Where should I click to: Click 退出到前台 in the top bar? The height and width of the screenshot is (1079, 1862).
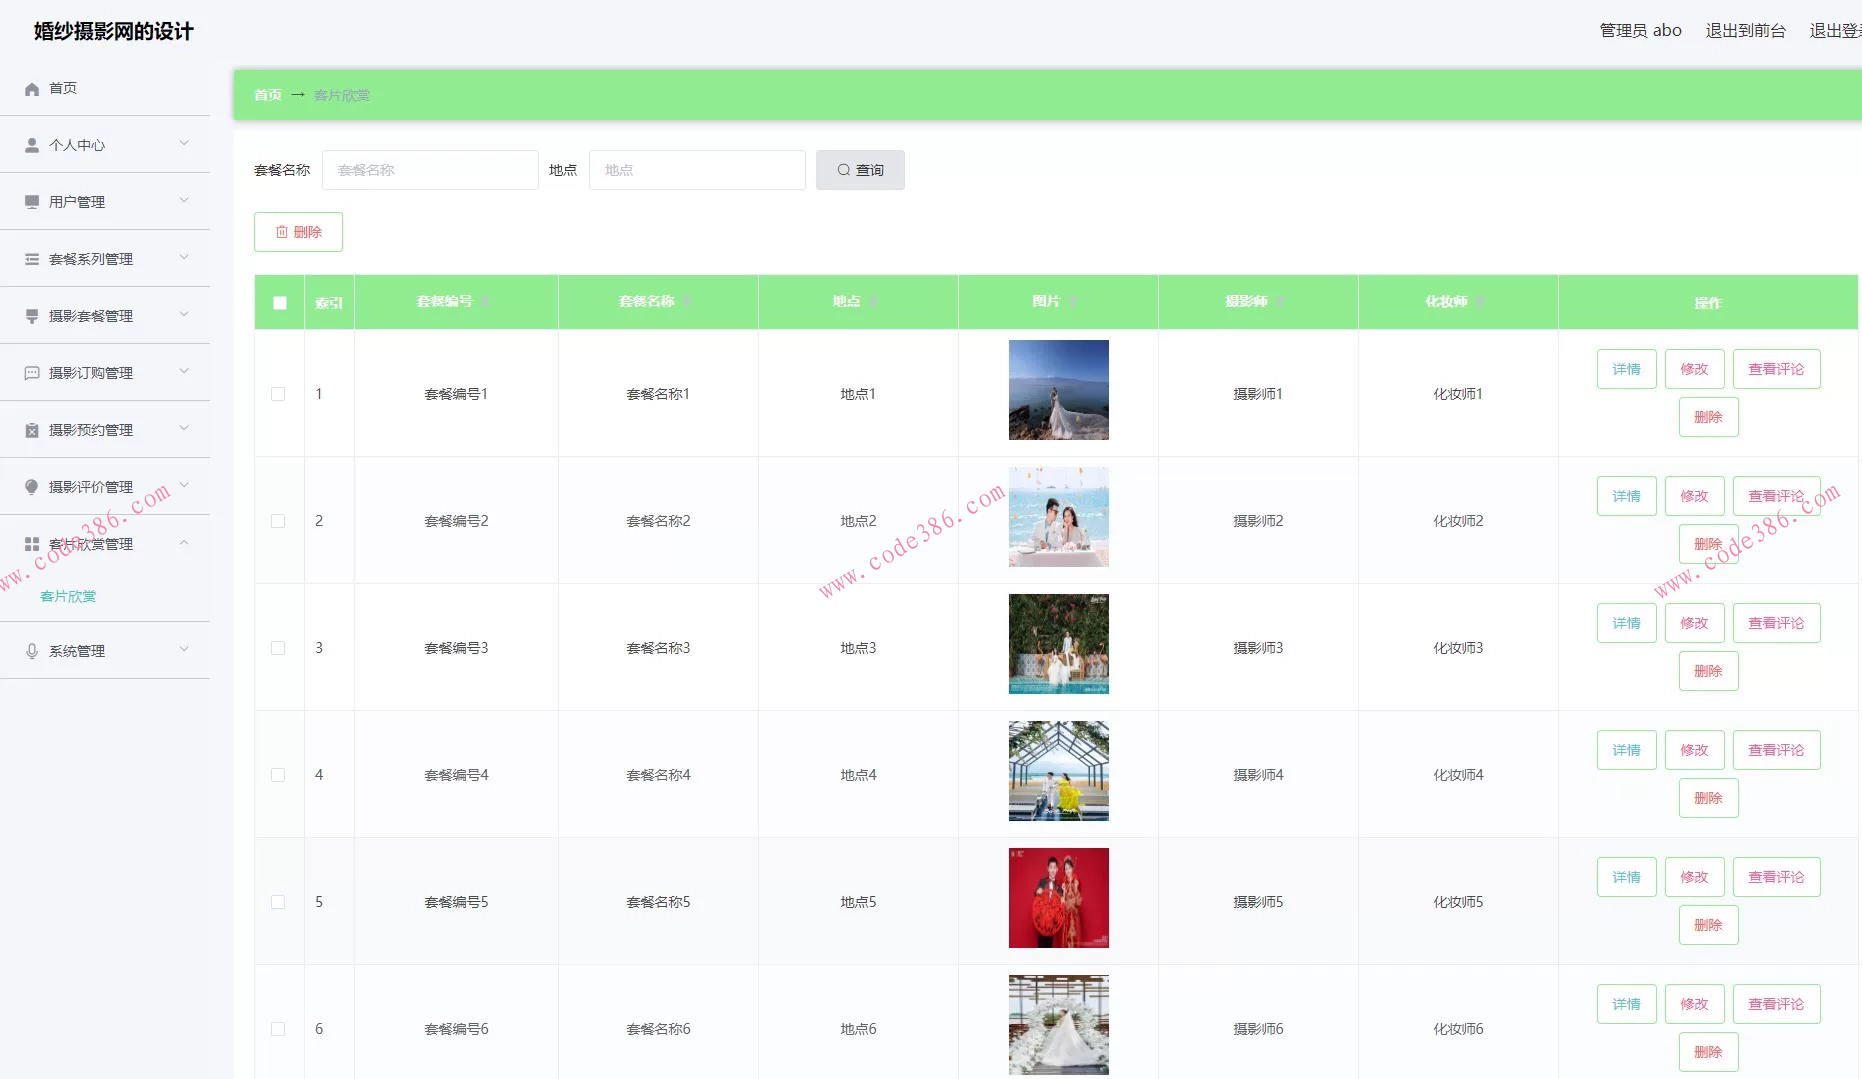point(1745,31)
